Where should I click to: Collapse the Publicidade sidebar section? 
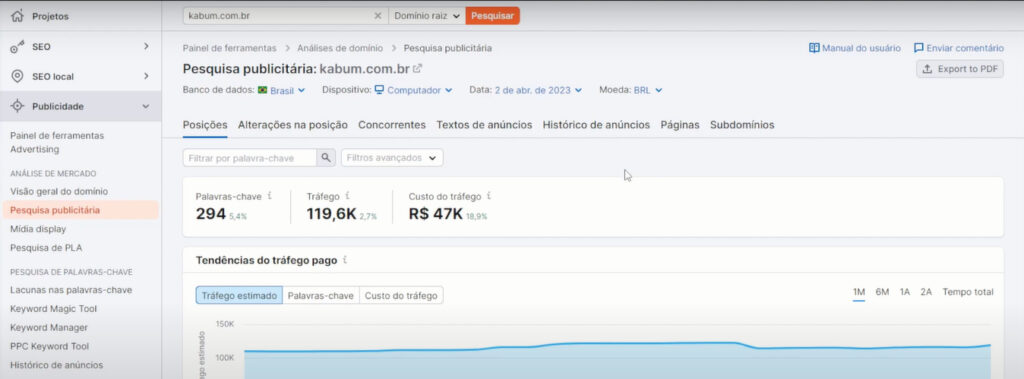tap(146, 106)
